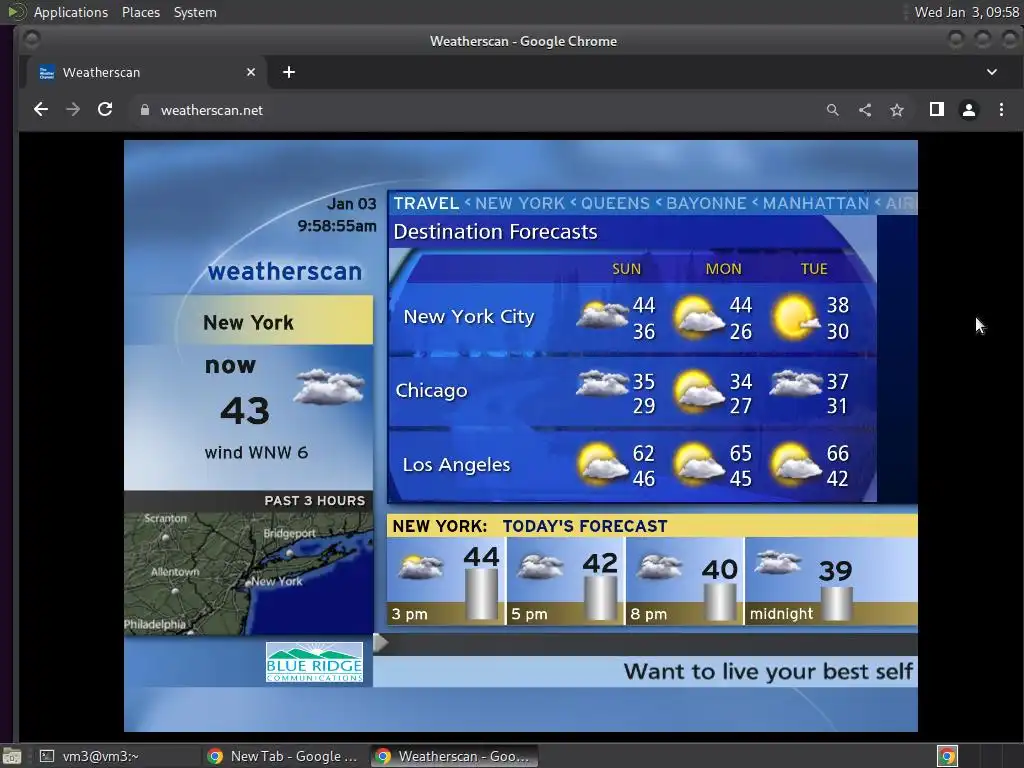Click the wind WNW 6 reading

pos(256,453)
